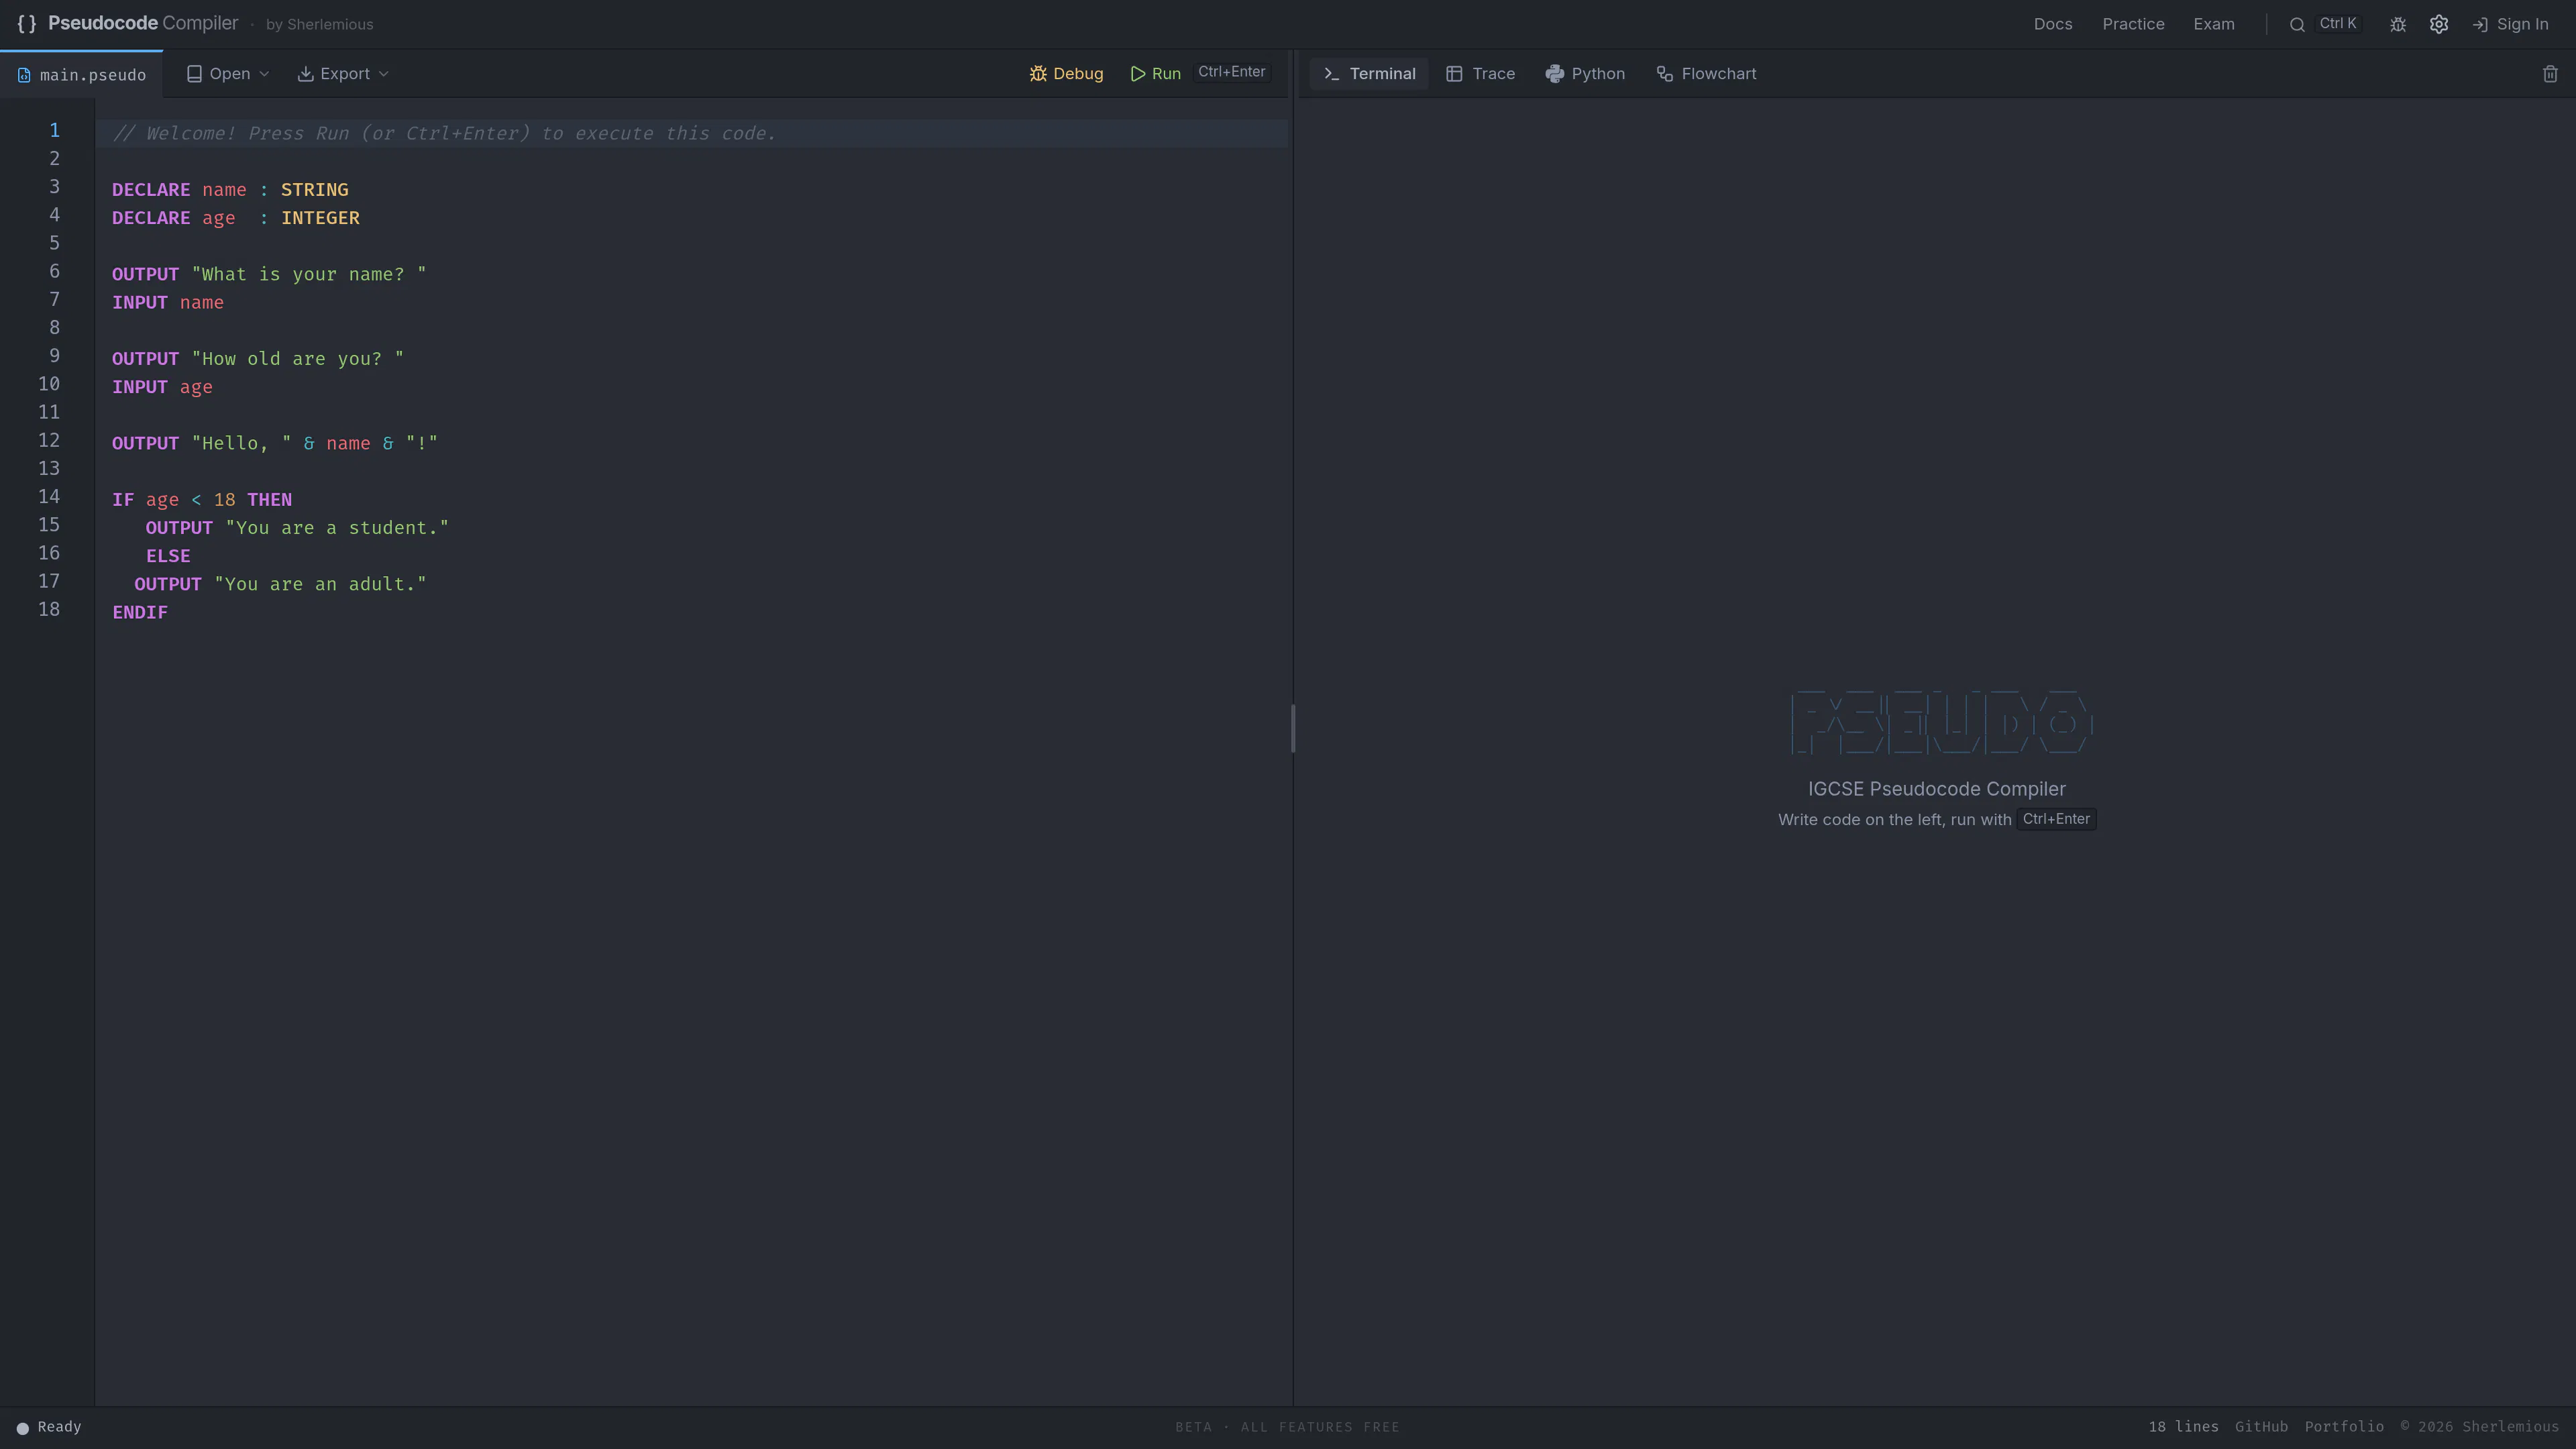The width and height of the screenshot is (2576, 1449).
Task: Click the ENDIF keyword line
Action: (x=140, y=612)
